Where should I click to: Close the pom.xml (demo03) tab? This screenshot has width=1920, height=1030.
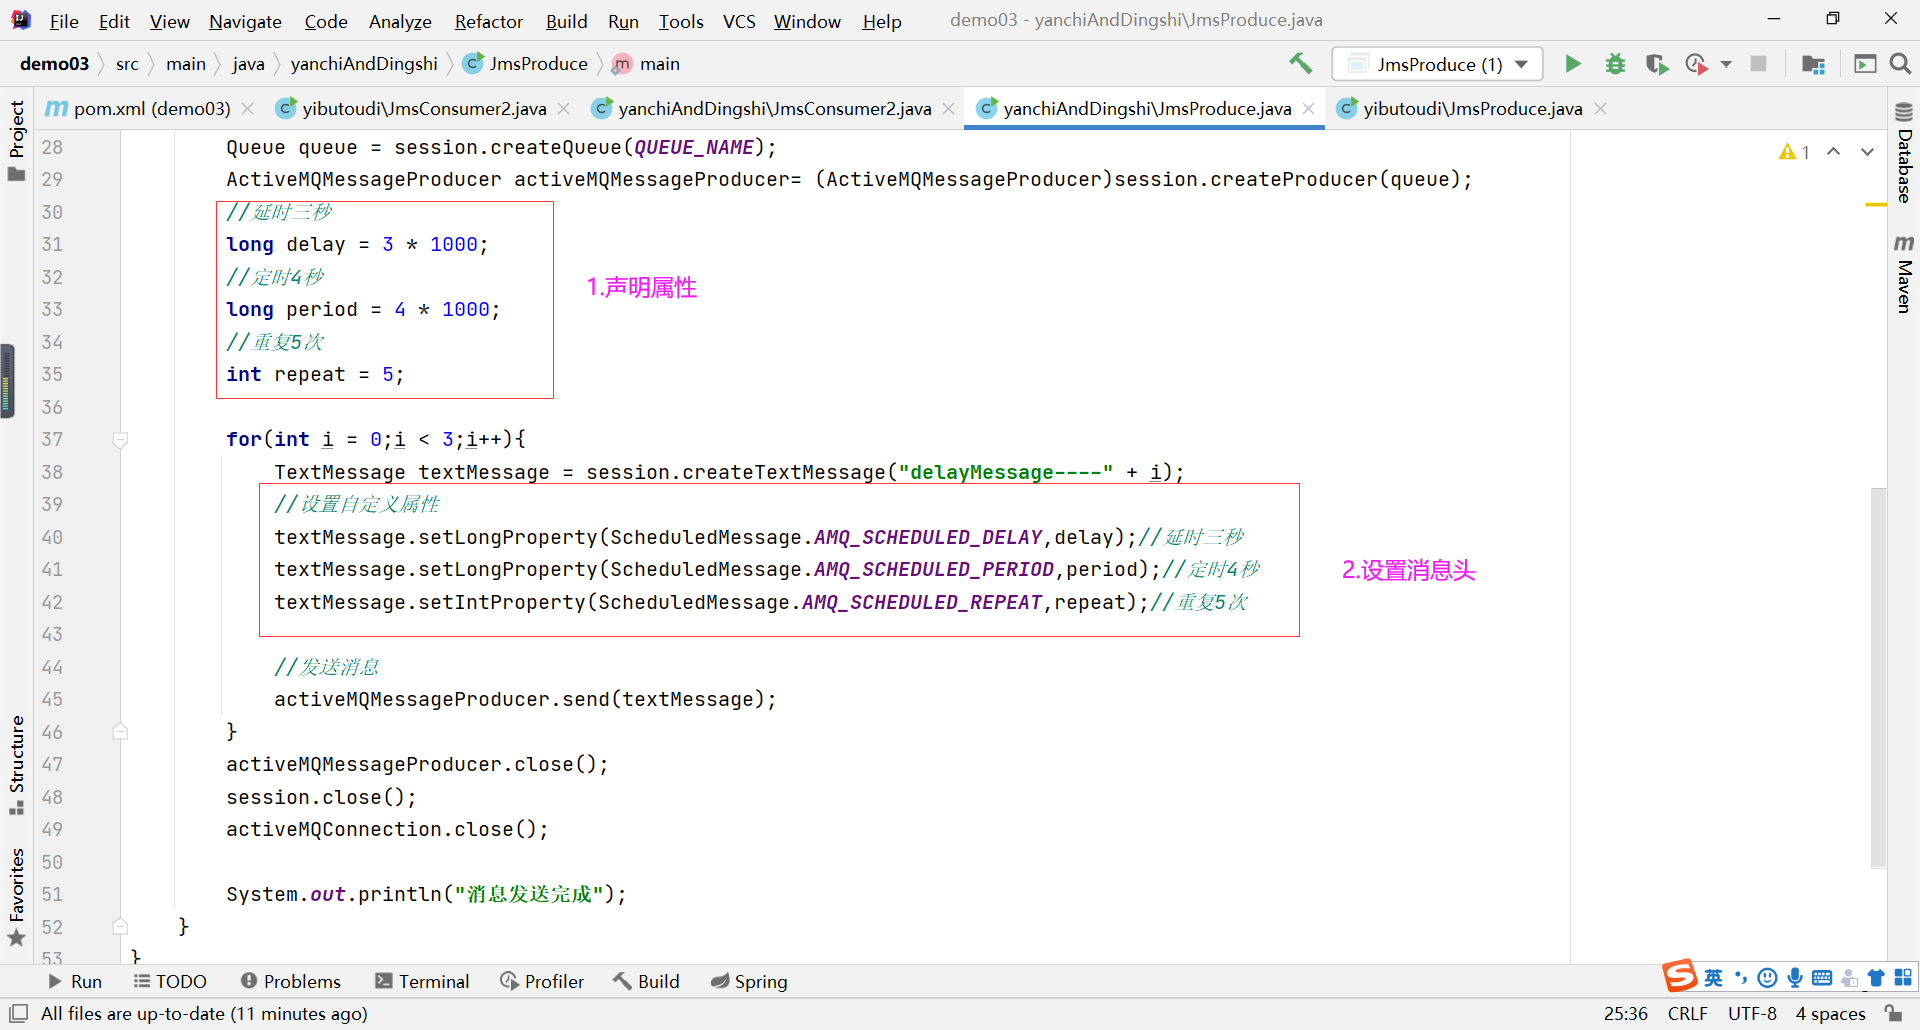click(x=248, y=108)
